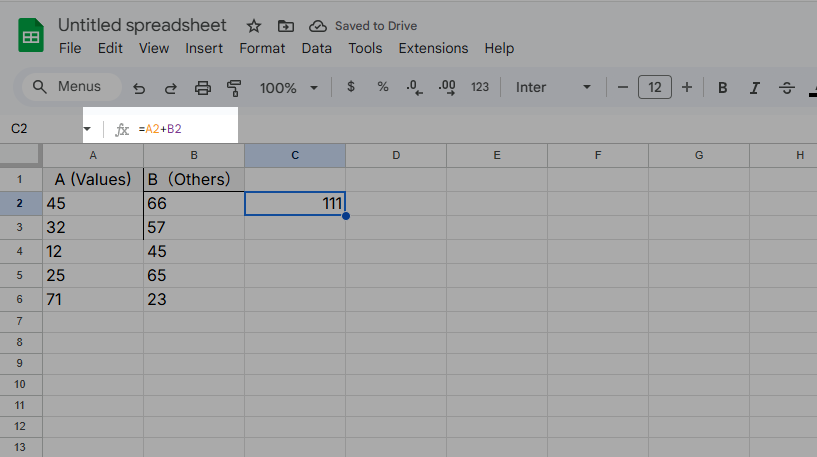Image resolution: width=817 pixels, height=457 pixels.
Task: Open the Format menu
Action: [262, 48]
